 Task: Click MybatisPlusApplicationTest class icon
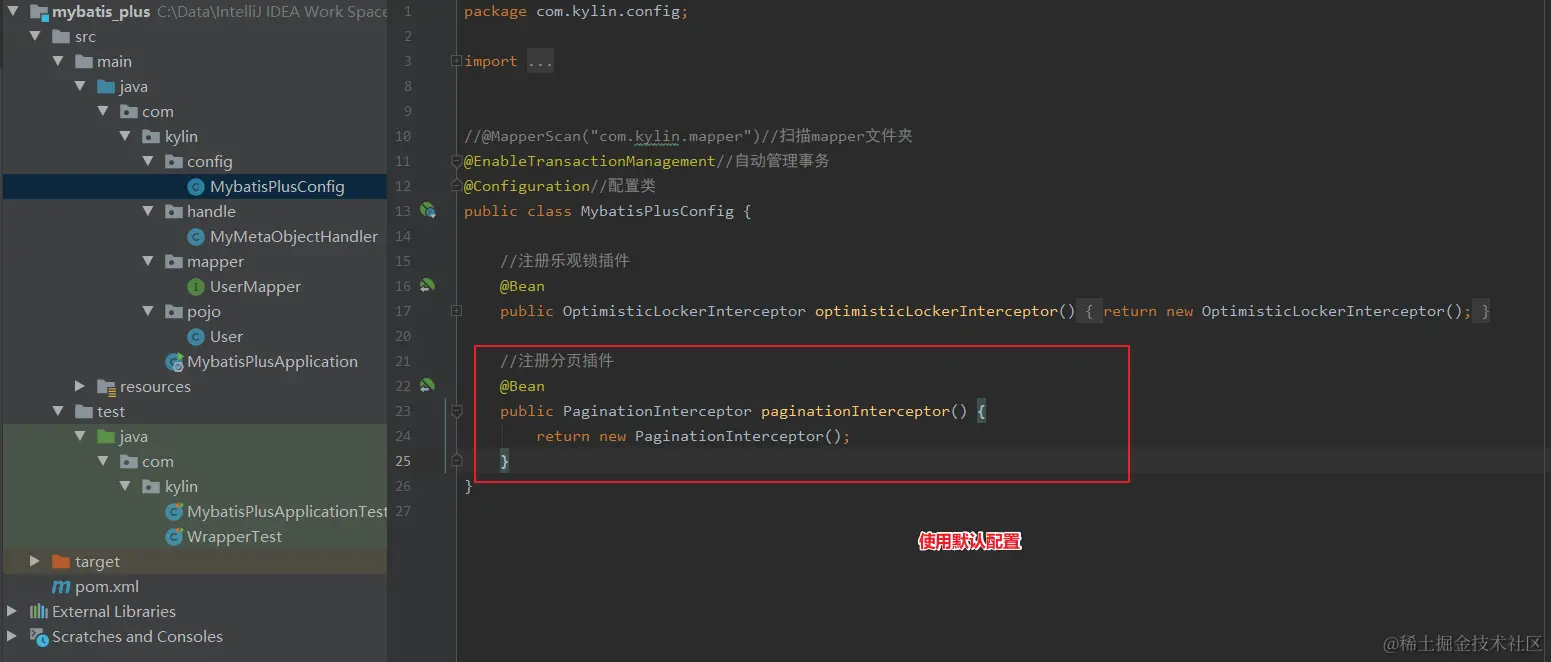pyautogui.click(x=174, y=512)
